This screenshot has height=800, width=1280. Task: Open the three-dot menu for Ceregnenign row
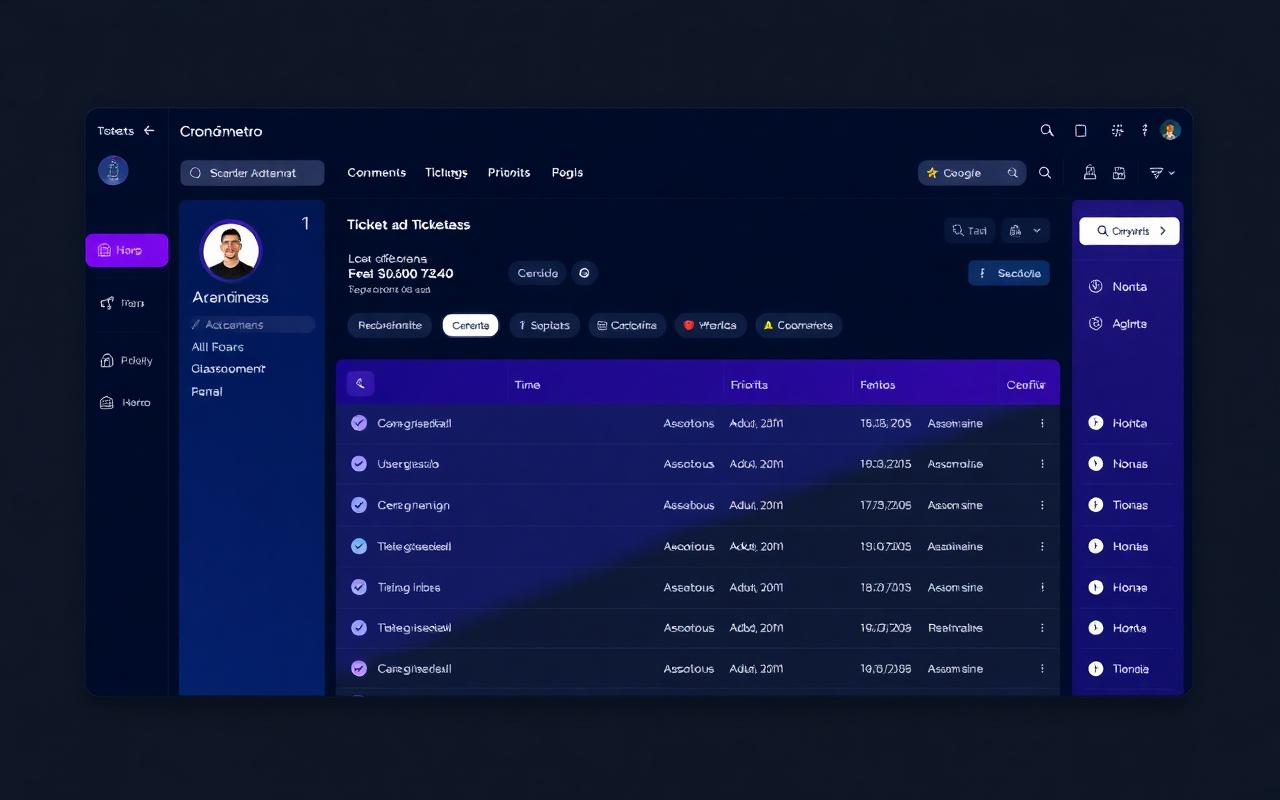pos(1042,505)
